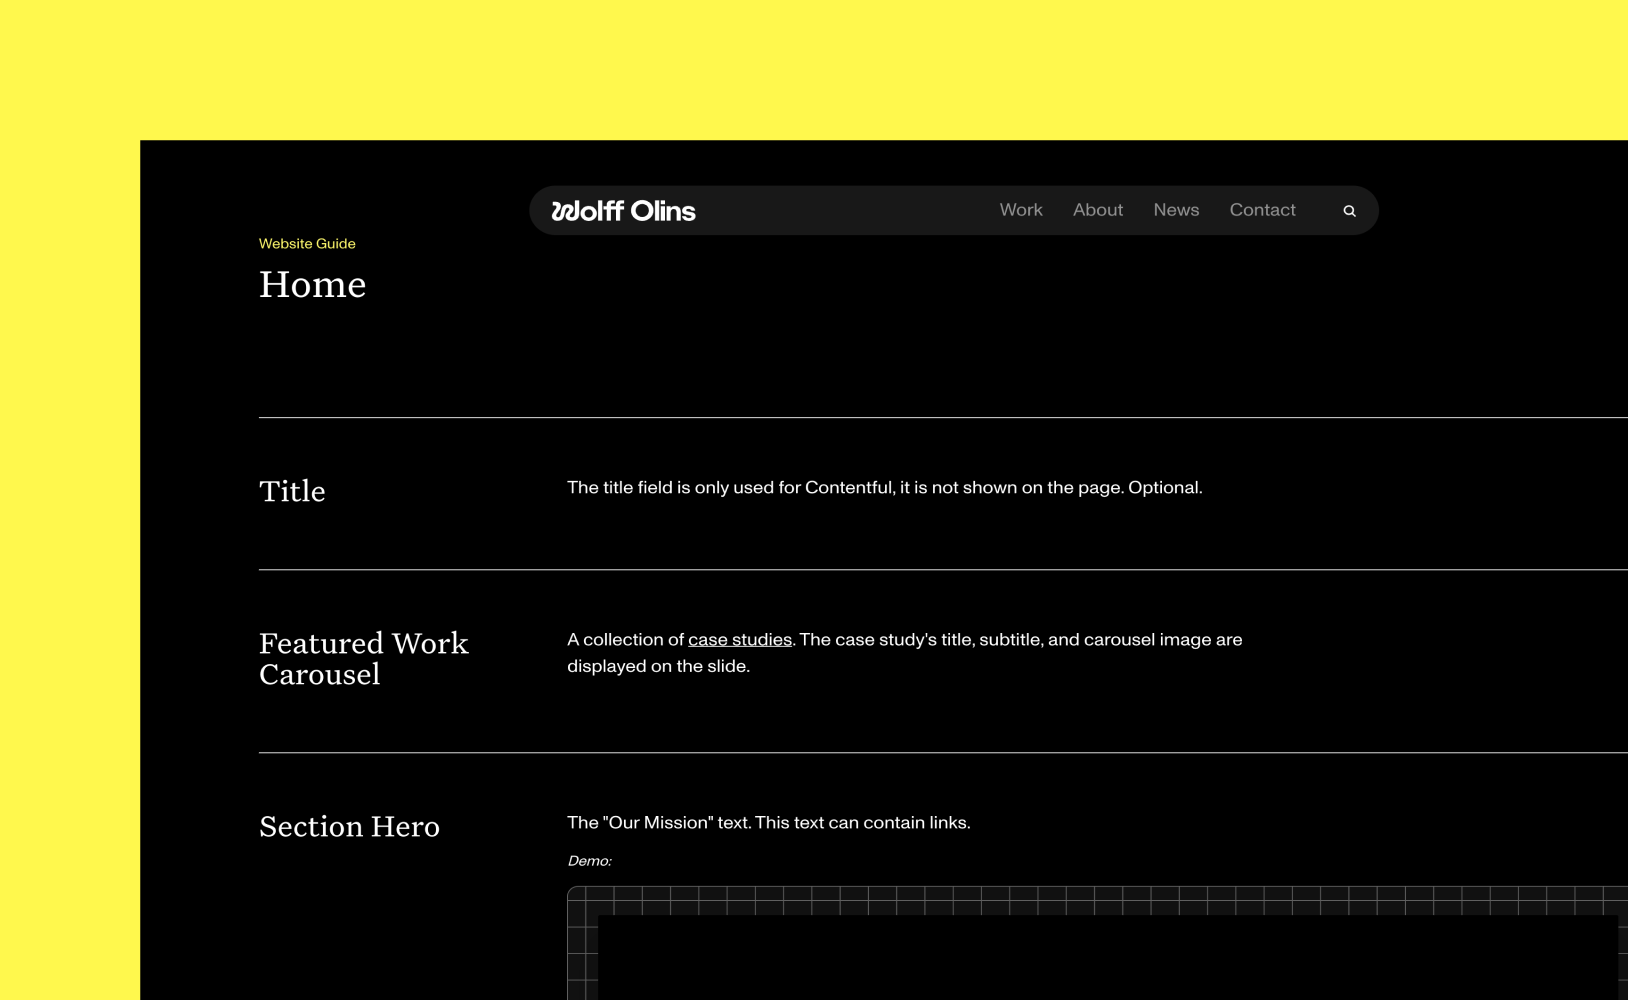Image resolution: width=1628 pixels, height=1000 pixels.
Task: Click the Our Mission description text
Action: point(768,822)
